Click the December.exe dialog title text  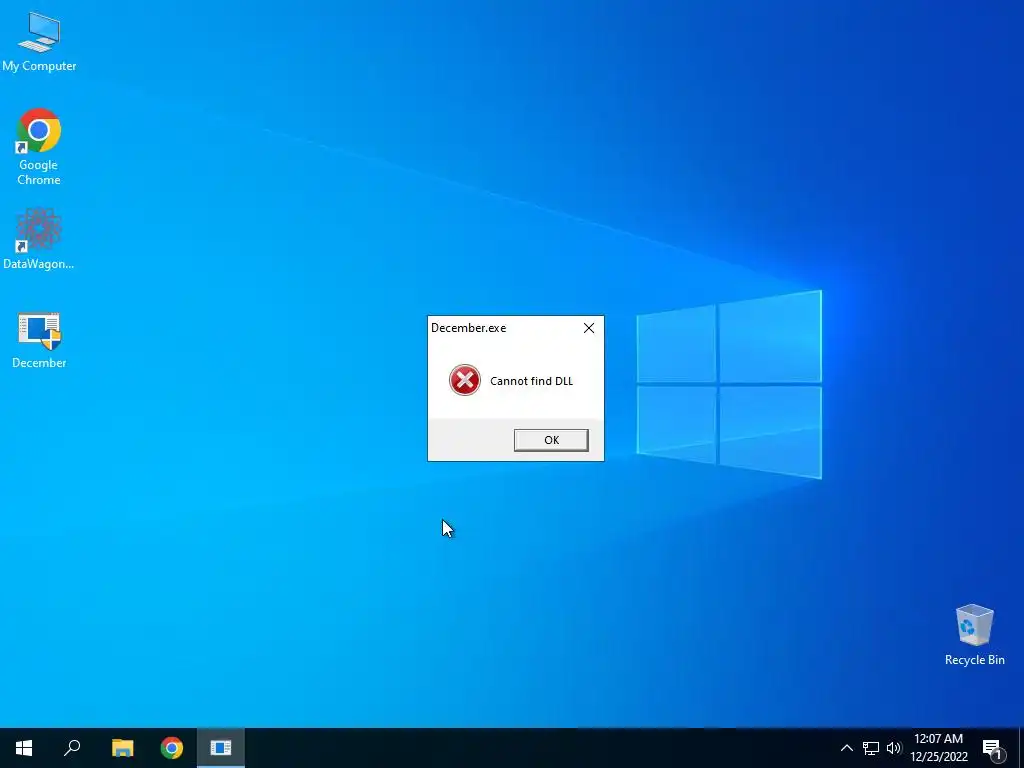(468, 328)
